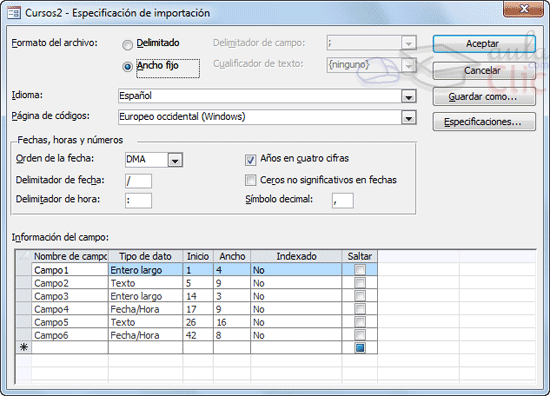Open Cualificador de texto dropdown
The width and height of the screenshot is (550, 396).
coord(408,65)
